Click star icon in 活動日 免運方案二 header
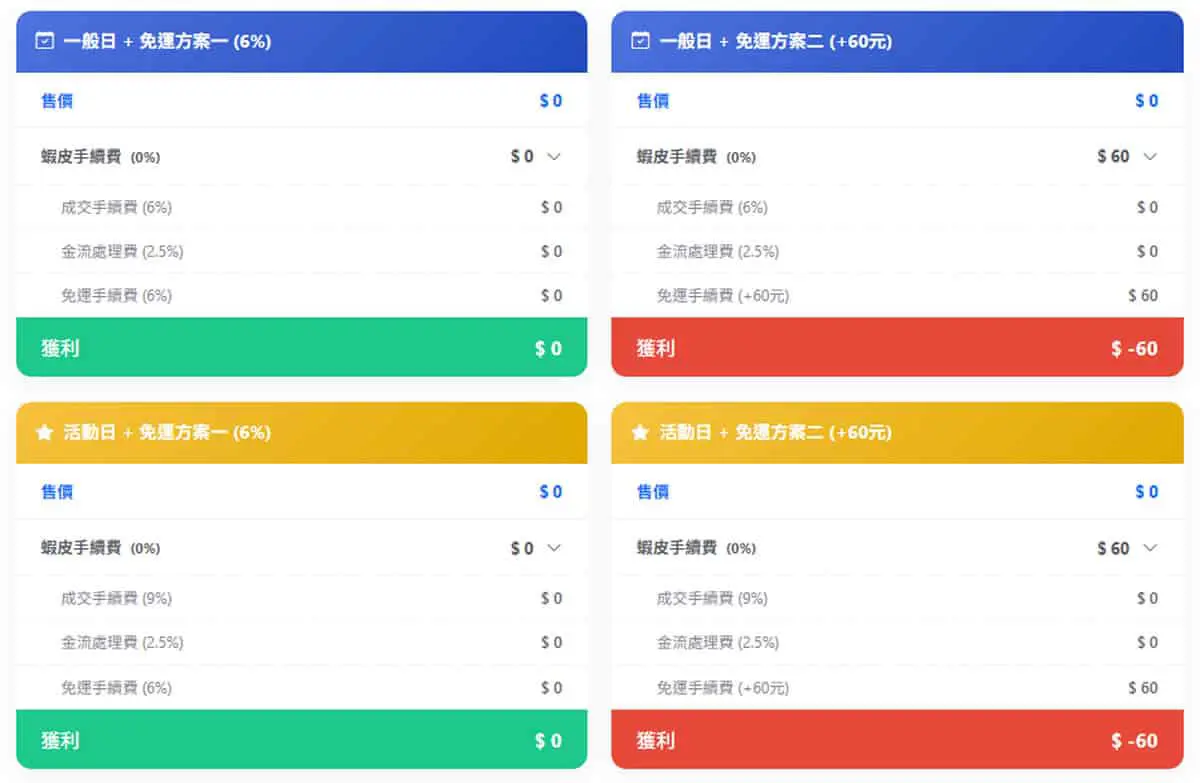 (x=640, y=432)
